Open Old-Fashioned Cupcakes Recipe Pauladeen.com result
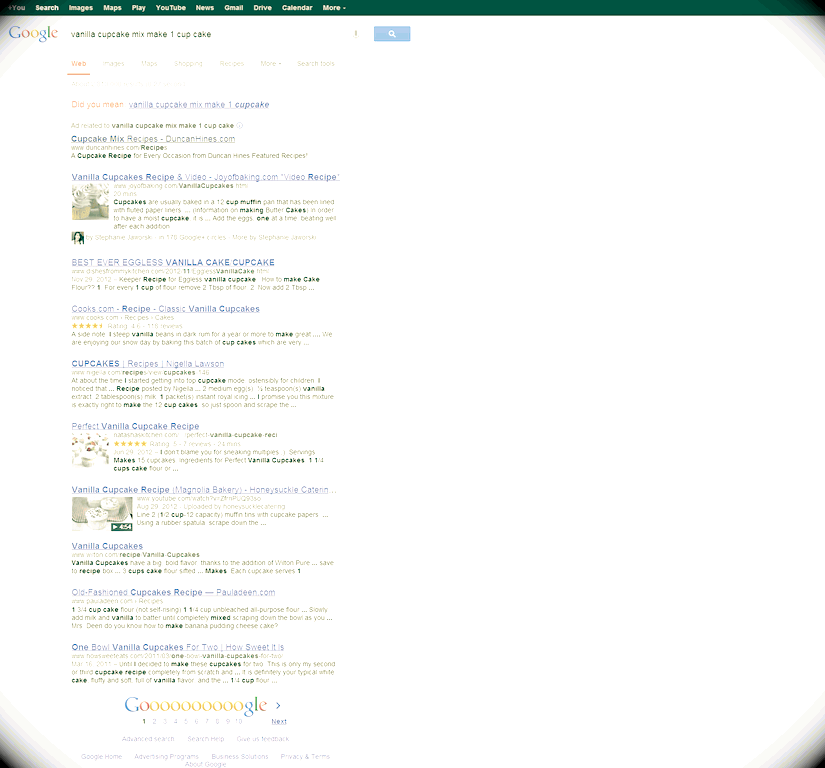Screen dimensions: 825x768 173,592
